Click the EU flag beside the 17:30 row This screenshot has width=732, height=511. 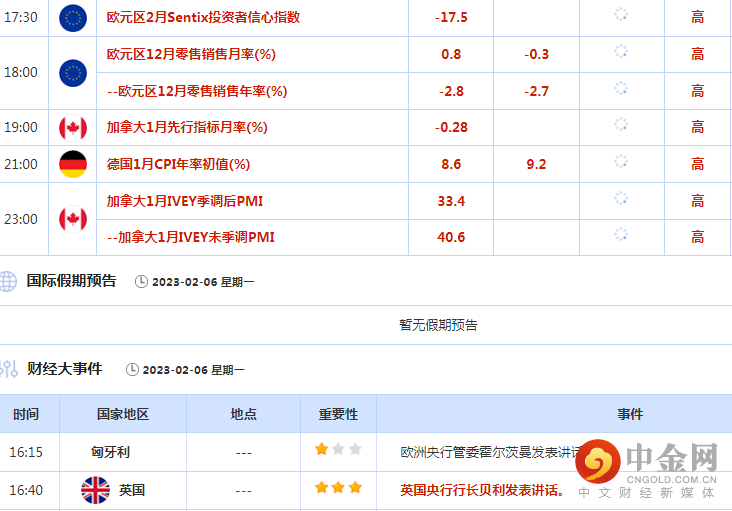pyautogui.click(x=73, y=18)
